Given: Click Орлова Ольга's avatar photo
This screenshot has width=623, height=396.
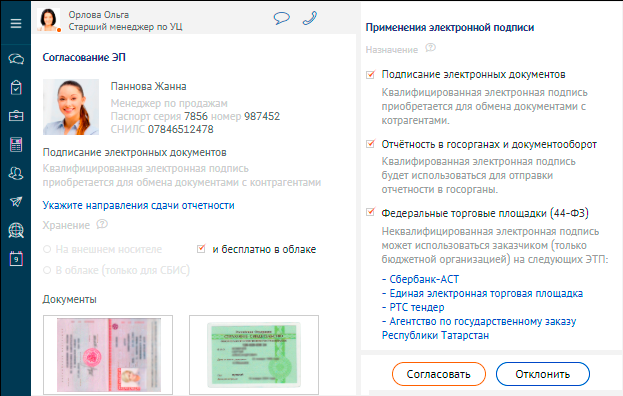Looking at the screenshot, I should pos(48,19).
